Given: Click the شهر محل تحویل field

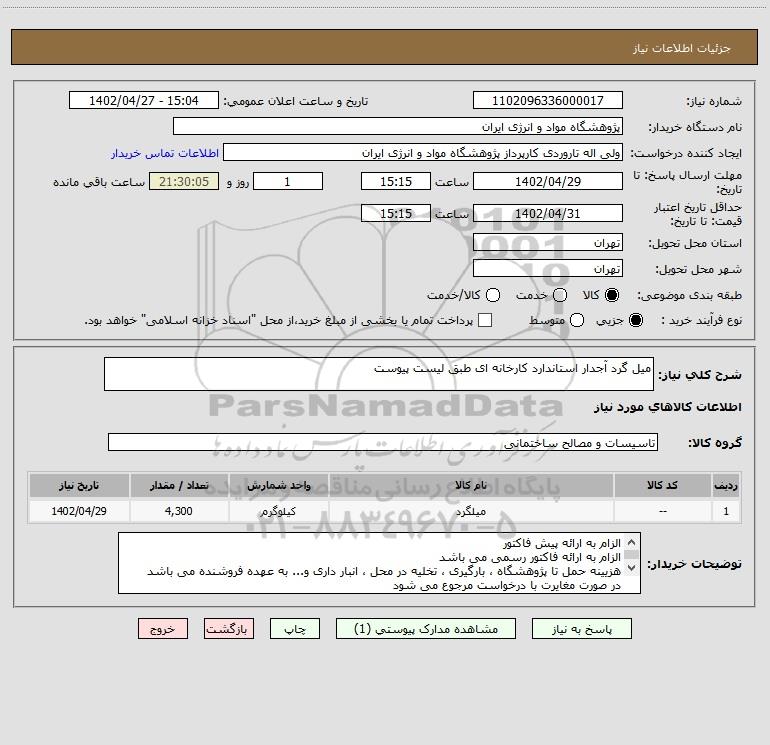Looking at the screenshot, I should pos(548,268).
